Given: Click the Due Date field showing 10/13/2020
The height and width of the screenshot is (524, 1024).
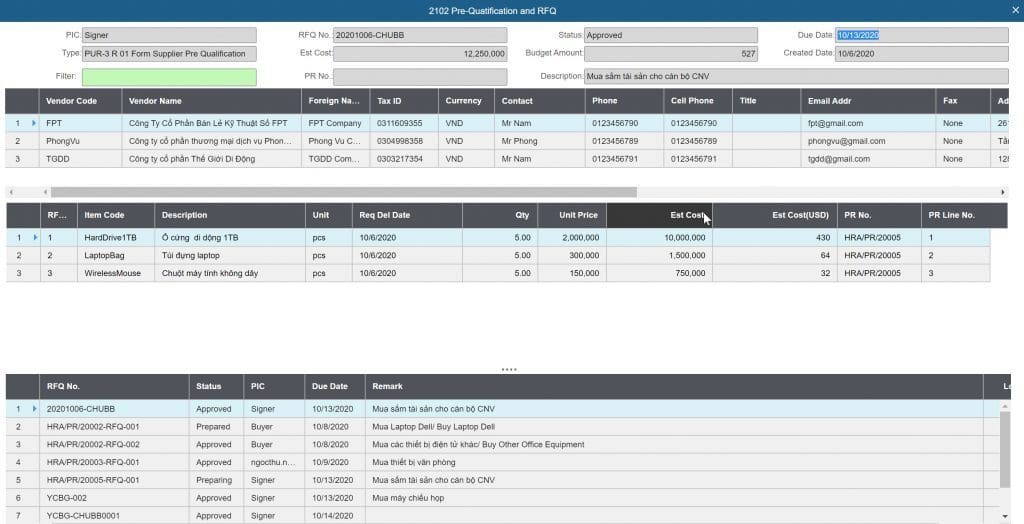Looking at the screenshot, I should (921, 35).
